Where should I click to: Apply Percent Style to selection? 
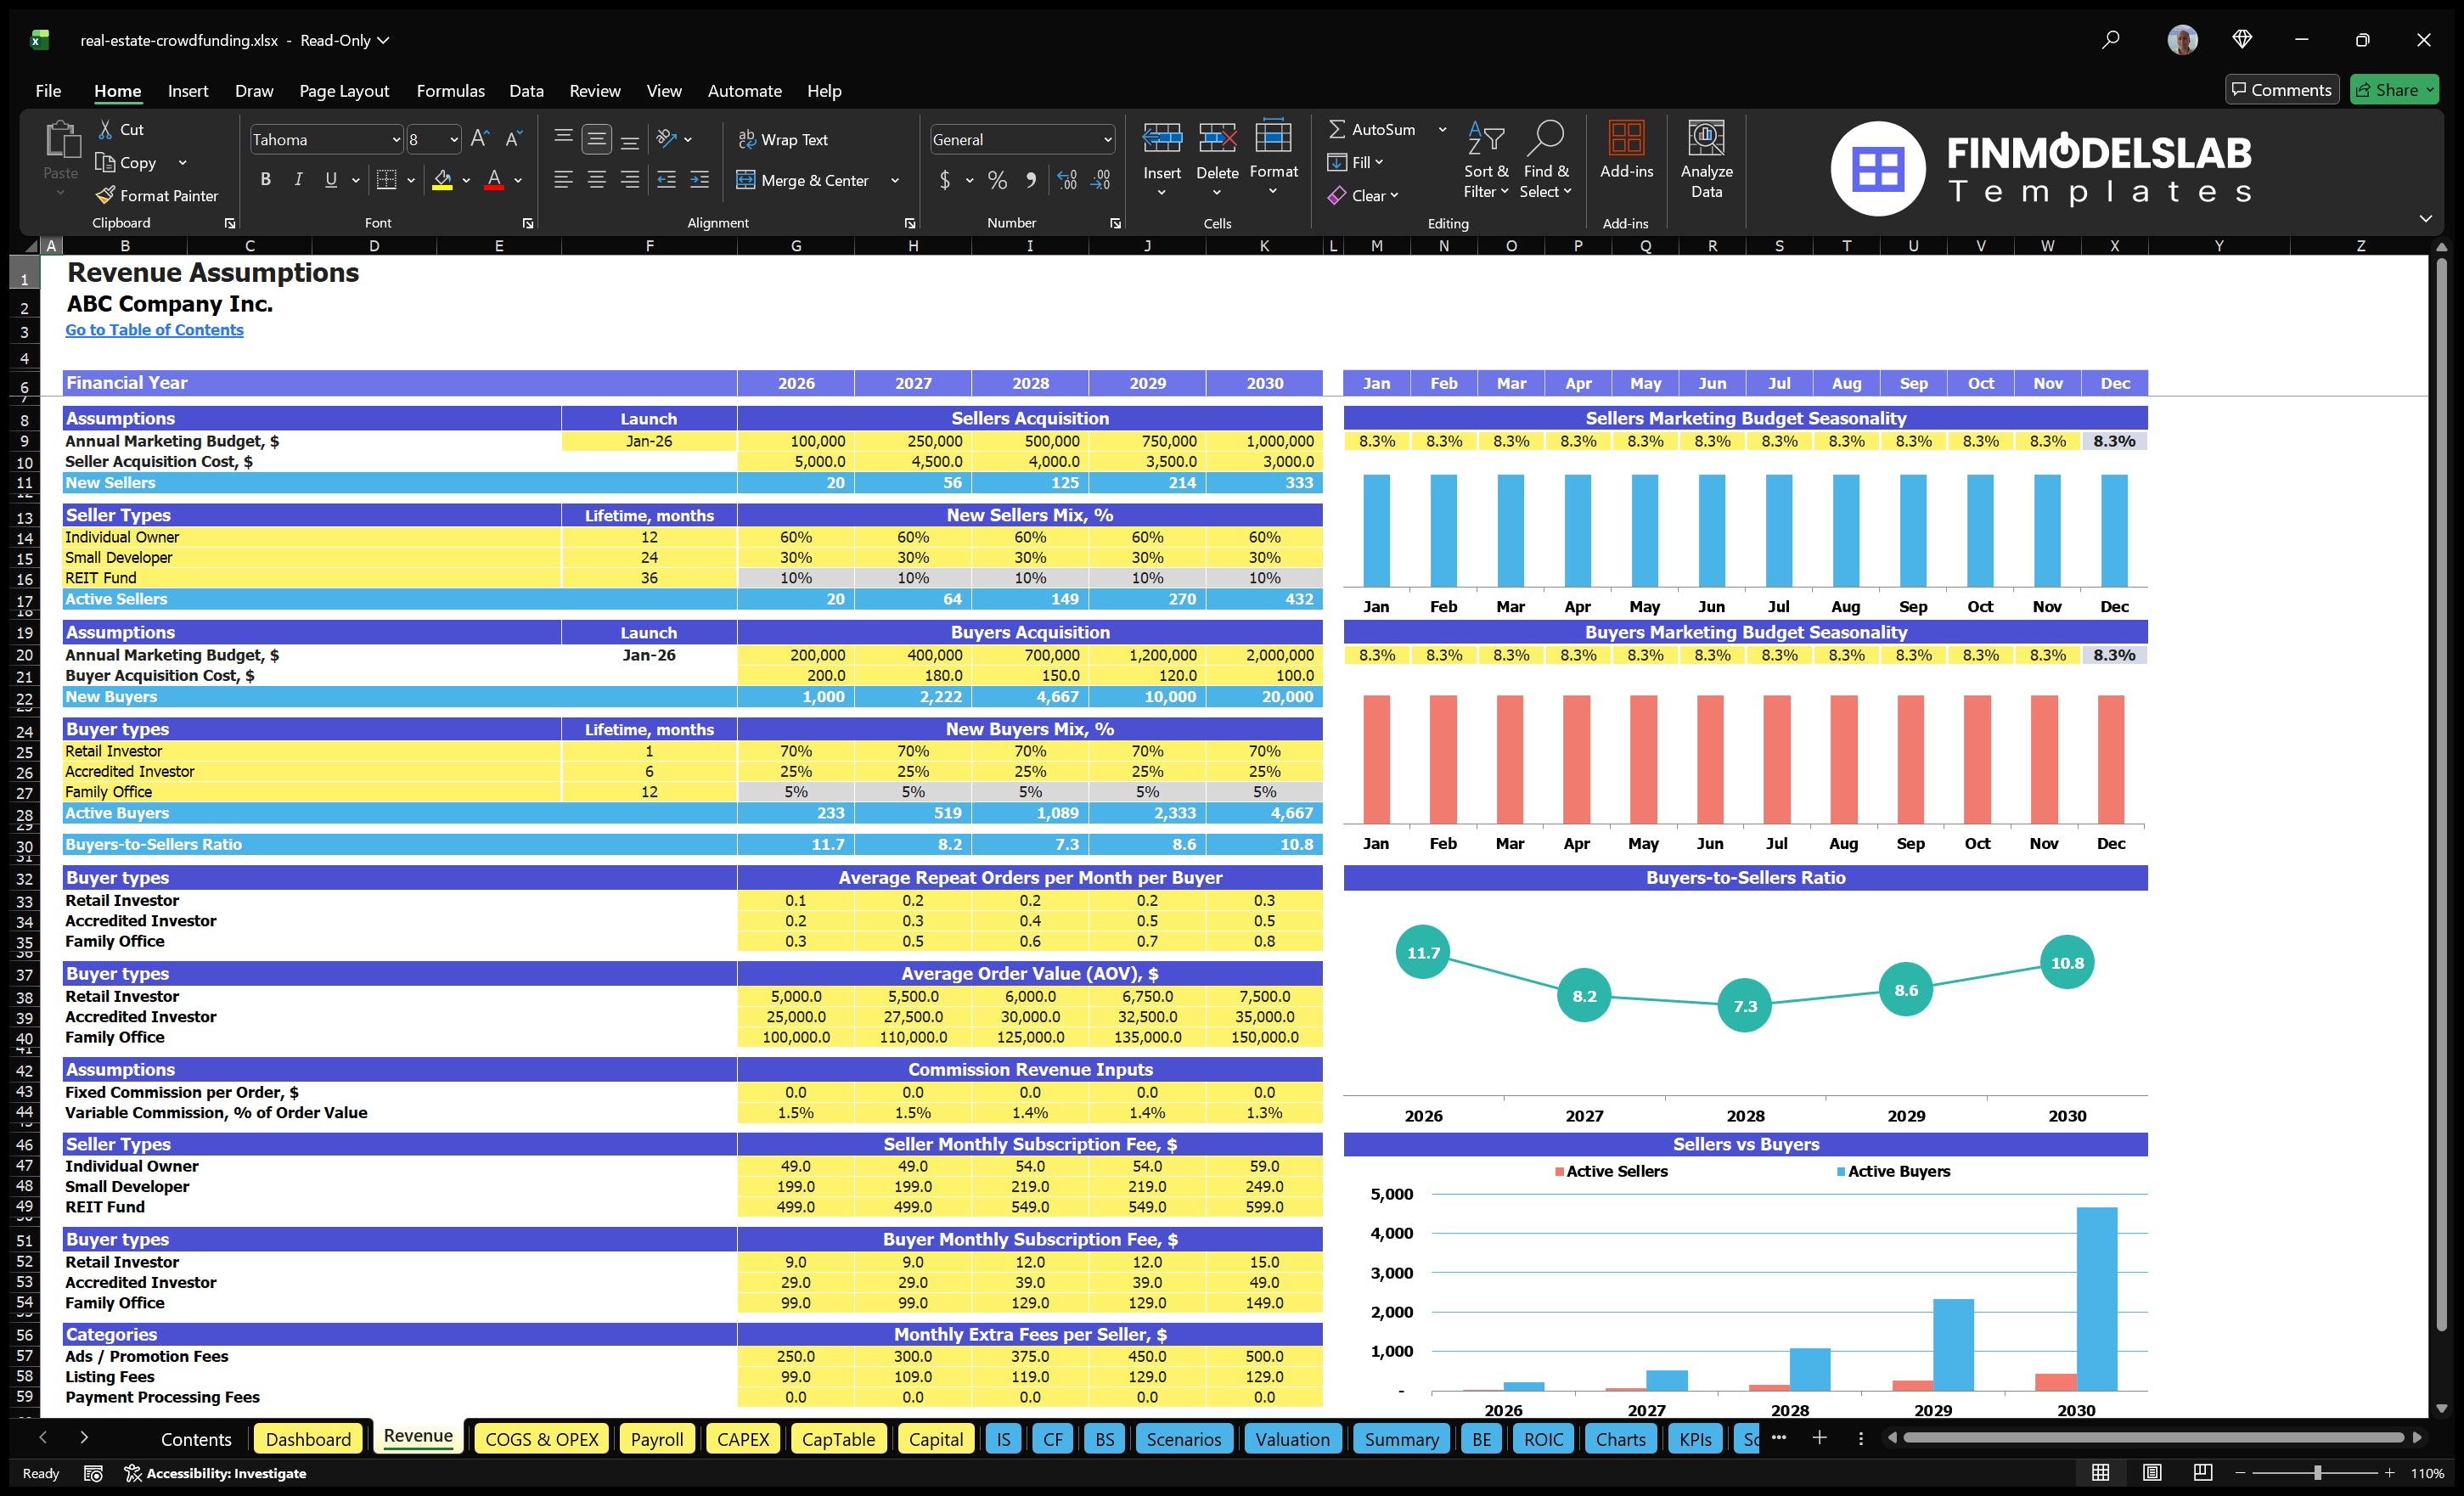click(x=997, y=180)
